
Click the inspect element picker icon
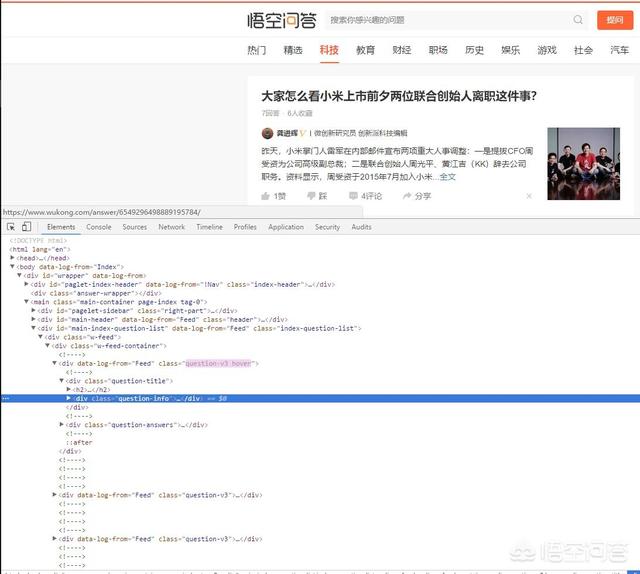(x=11, y=227)
